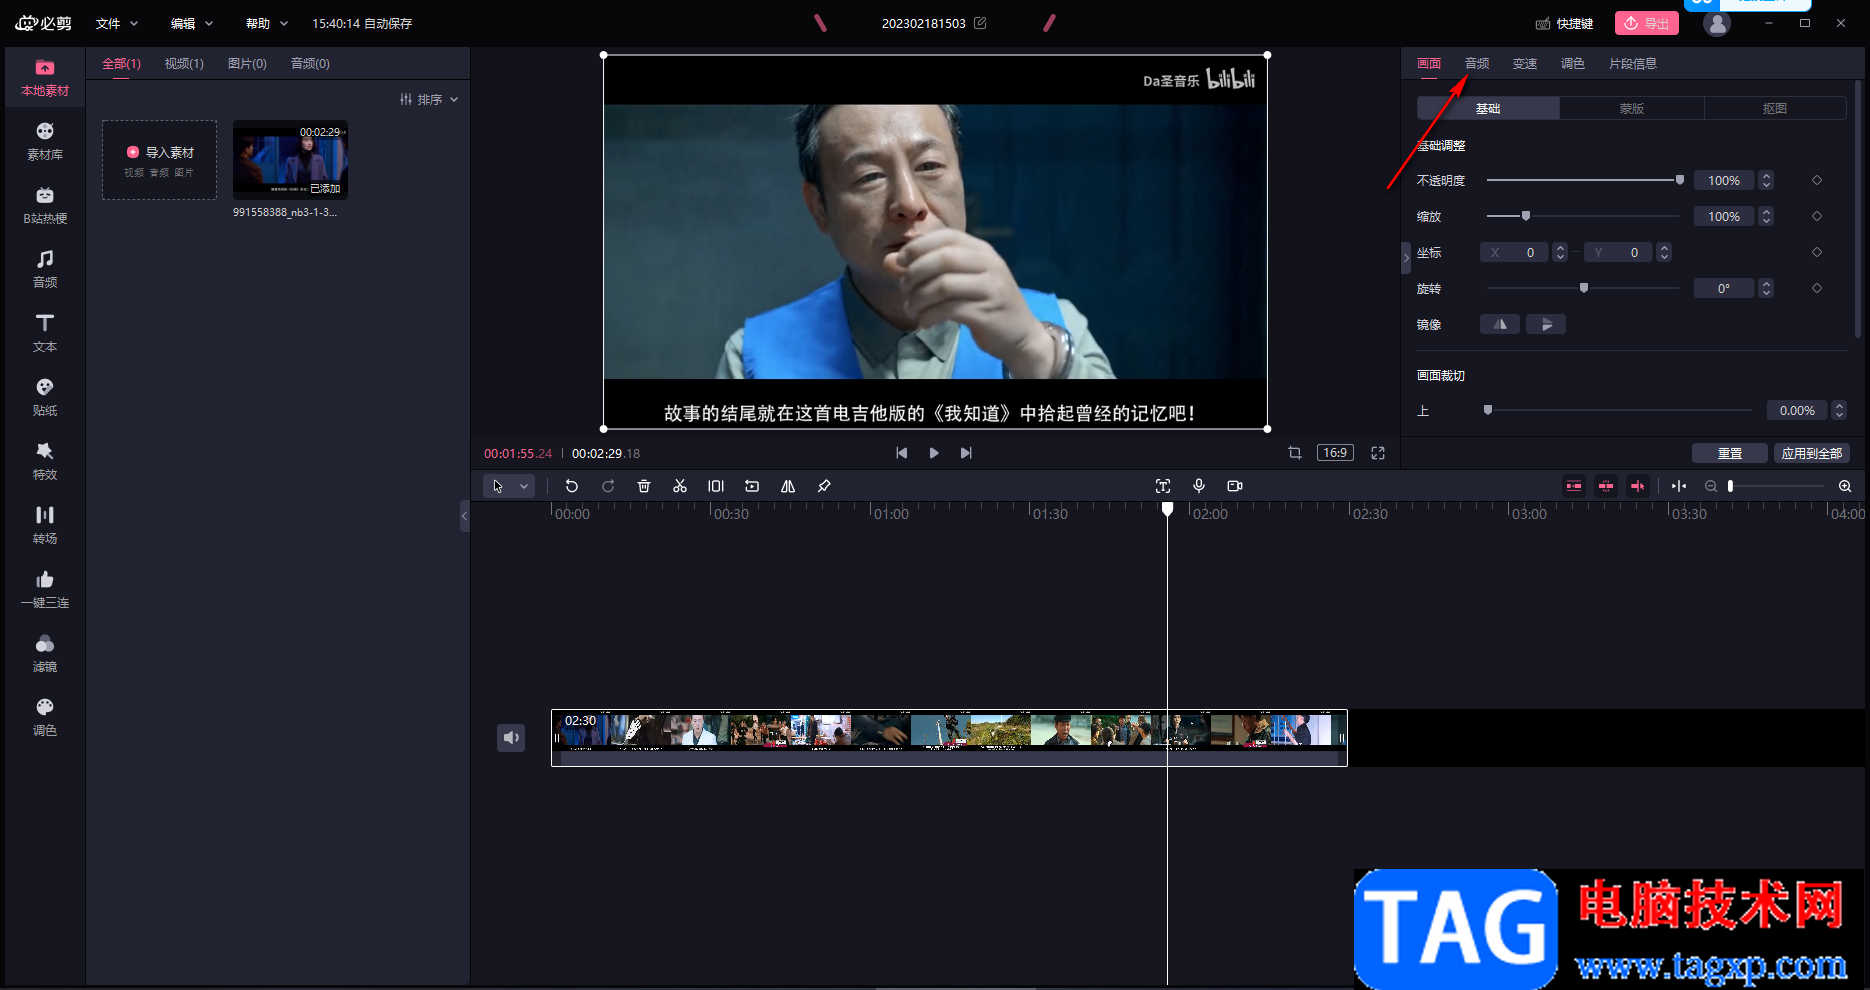Zoom out the timeline
Image resolution: width=1870 pixels, height=990 pixels.
[1711, 486]
